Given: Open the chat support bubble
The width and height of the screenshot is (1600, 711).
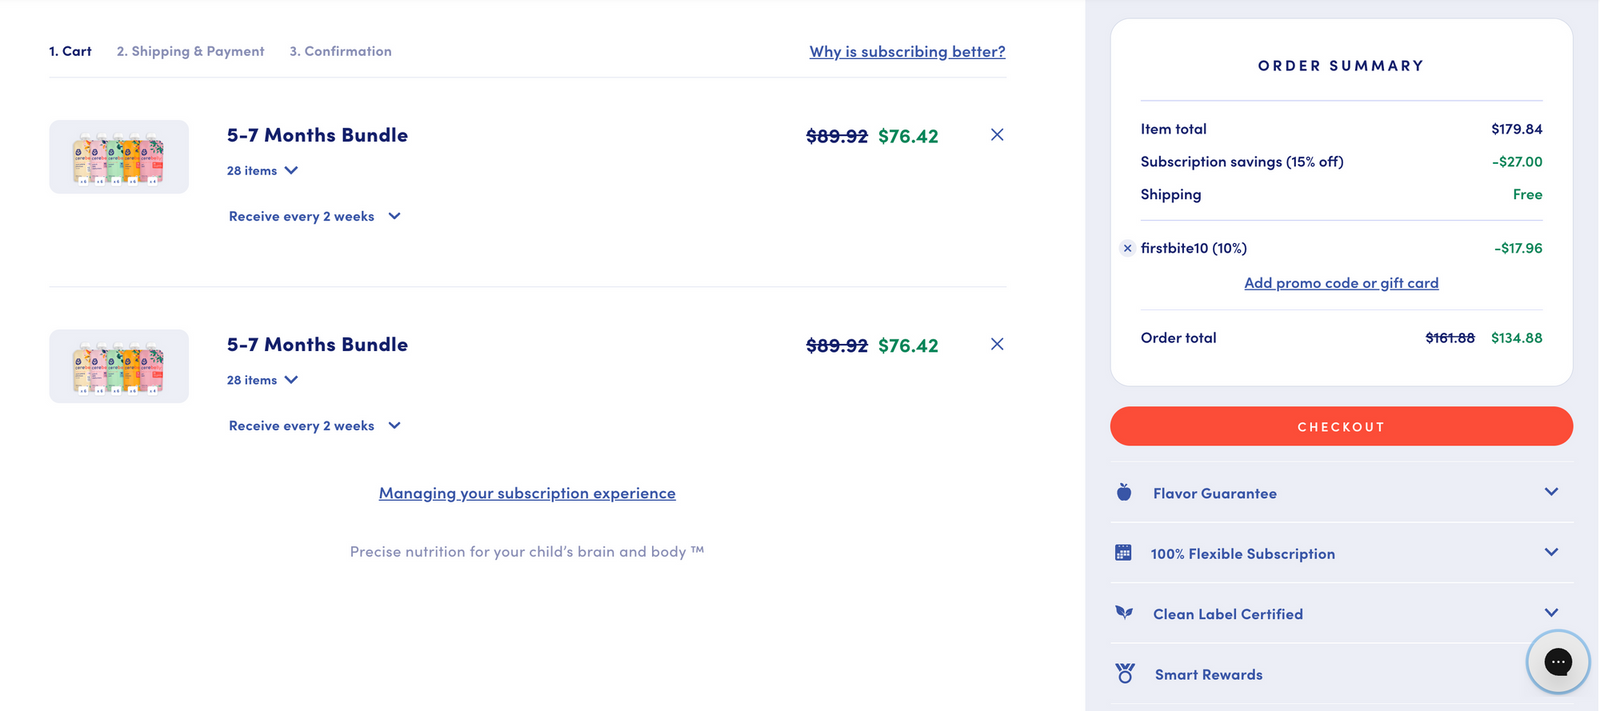Looking at the screenshot, I should pyautogui.click(x=1556, y=662).
